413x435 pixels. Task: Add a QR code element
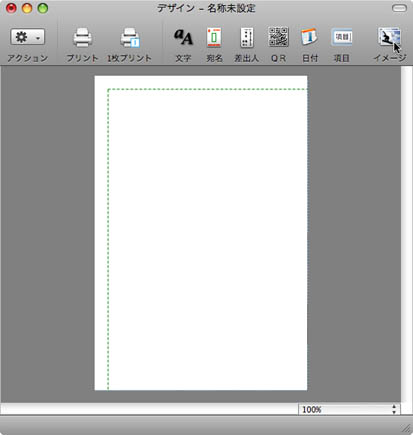(x=278, y=37)
